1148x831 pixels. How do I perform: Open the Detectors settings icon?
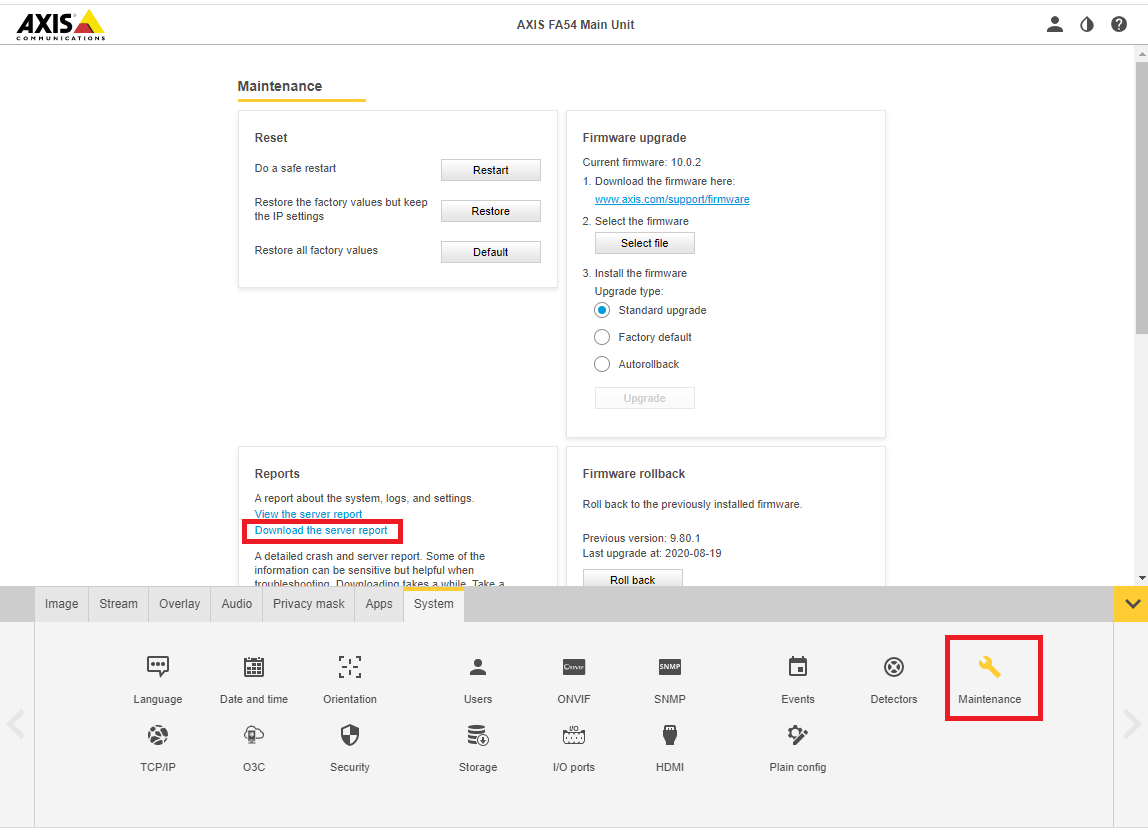[894, 667]
